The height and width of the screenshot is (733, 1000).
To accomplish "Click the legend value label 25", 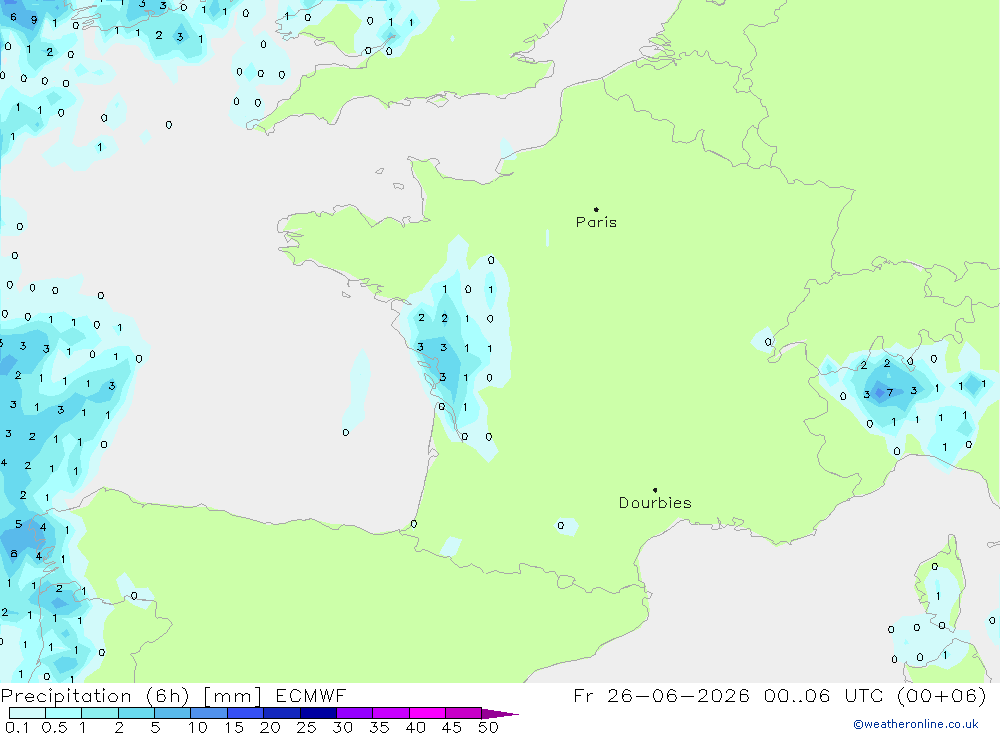I will [x=306, y=727].
